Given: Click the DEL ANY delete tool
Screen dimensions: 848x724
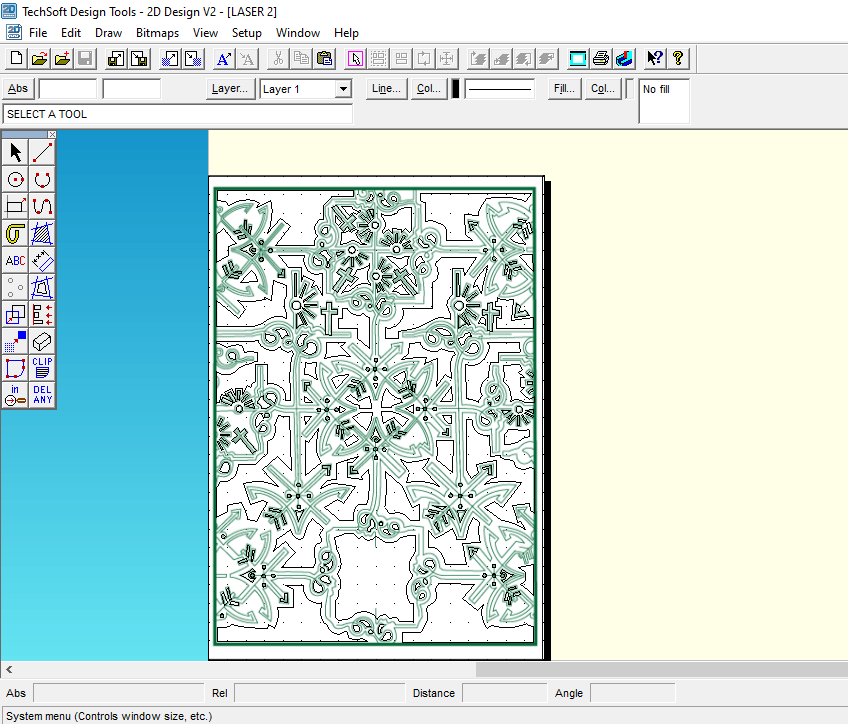Looking at the screenshot, I should point(42,395).
